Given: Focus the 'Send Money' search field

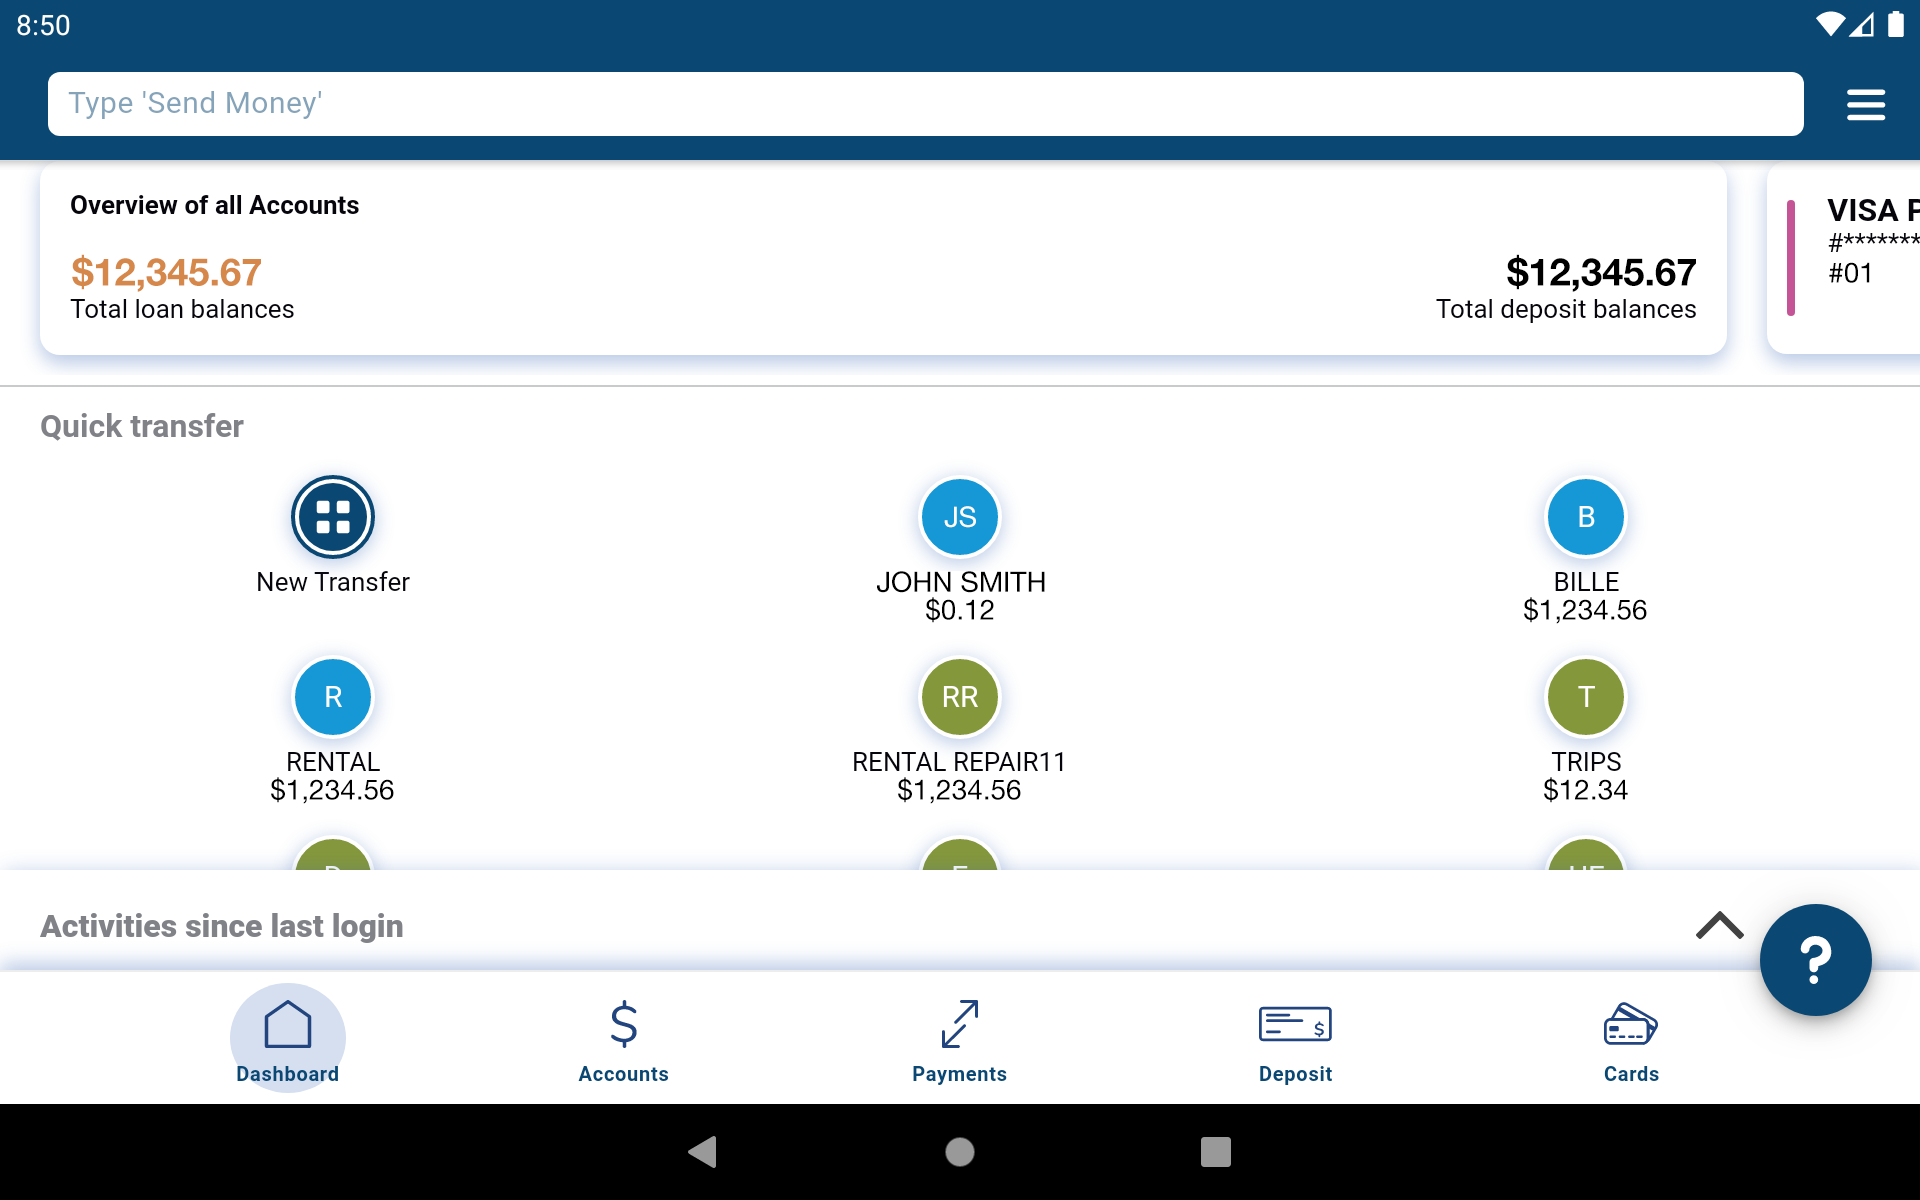Looking at the screenshot, I should [x=925, y=104].
